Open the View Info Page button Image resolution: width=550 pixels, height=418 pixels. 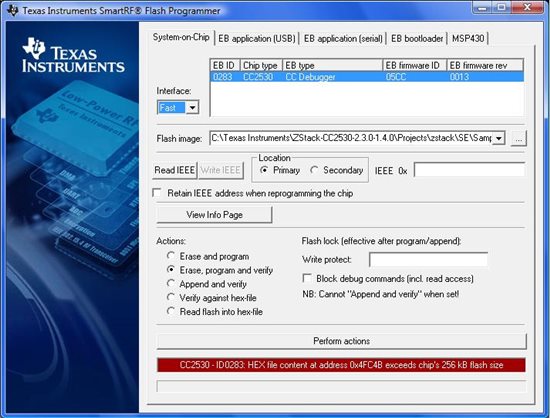click(214, 215)
